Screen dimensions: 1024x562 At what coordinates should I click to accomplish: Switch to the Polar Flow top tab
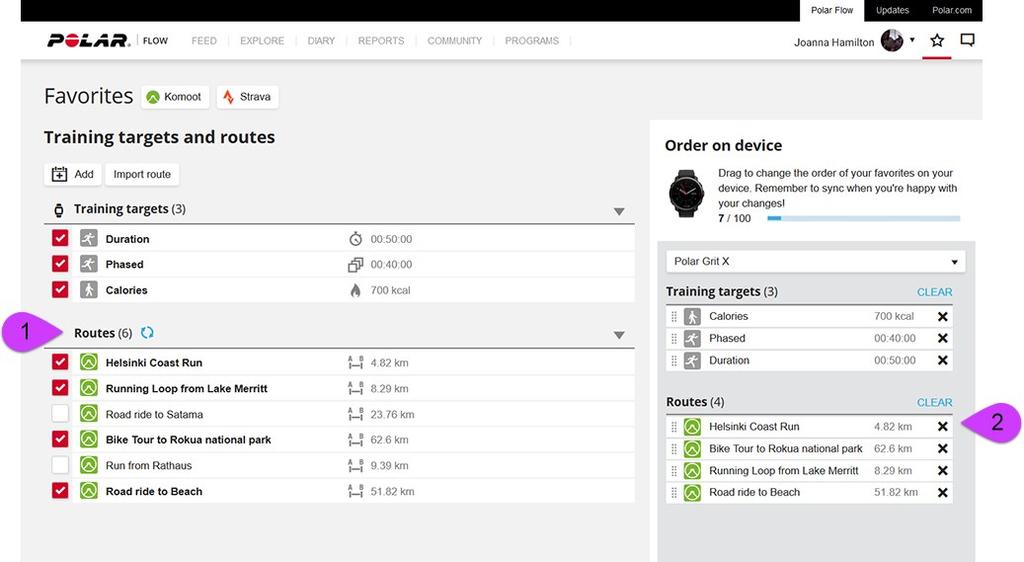pos(831,10)
